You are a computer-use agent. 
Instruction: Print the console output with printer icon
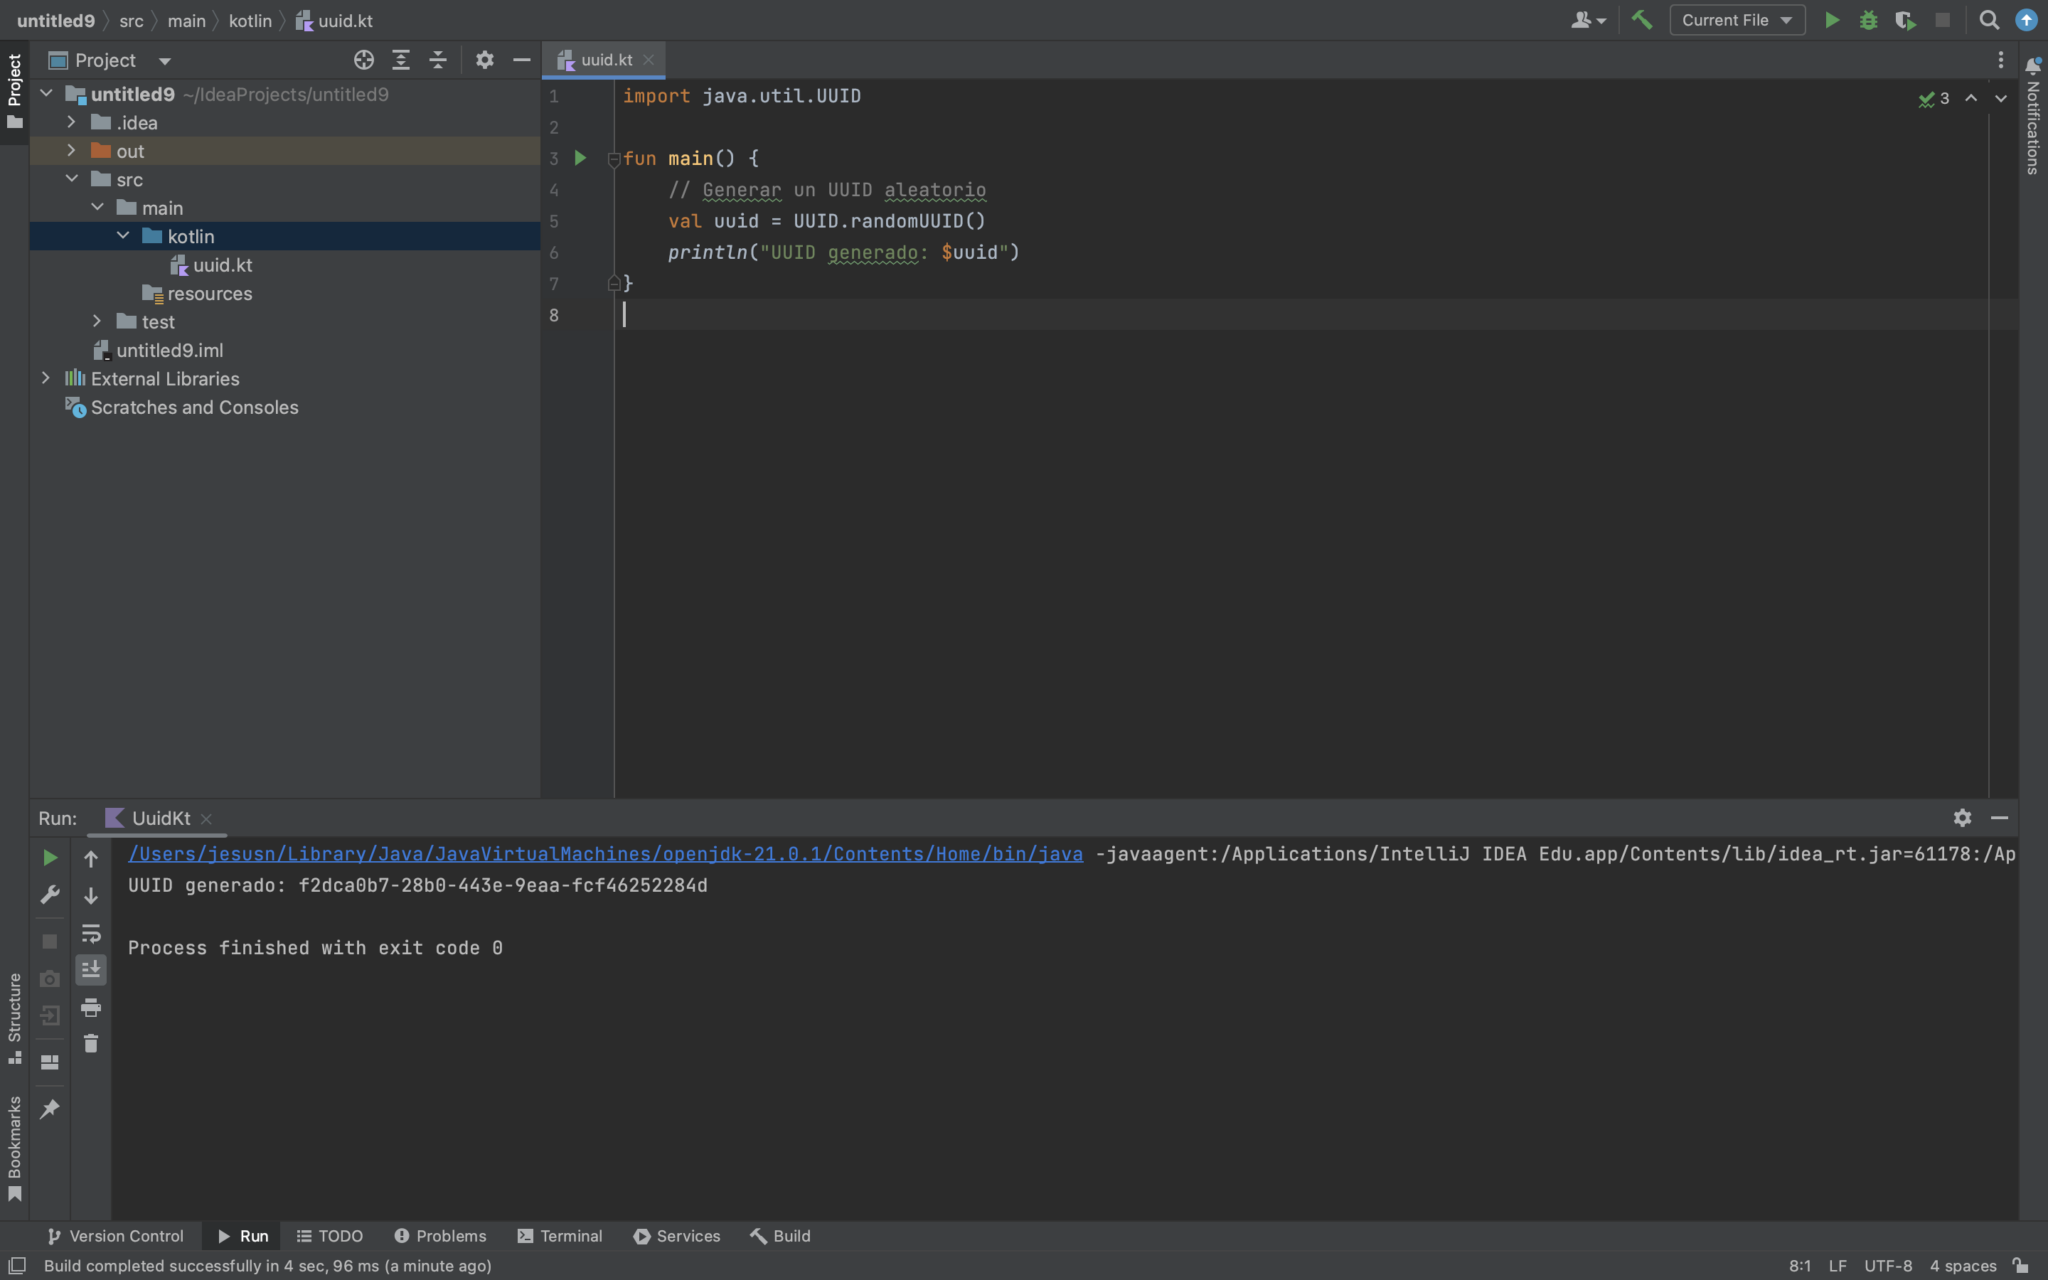91,1006
